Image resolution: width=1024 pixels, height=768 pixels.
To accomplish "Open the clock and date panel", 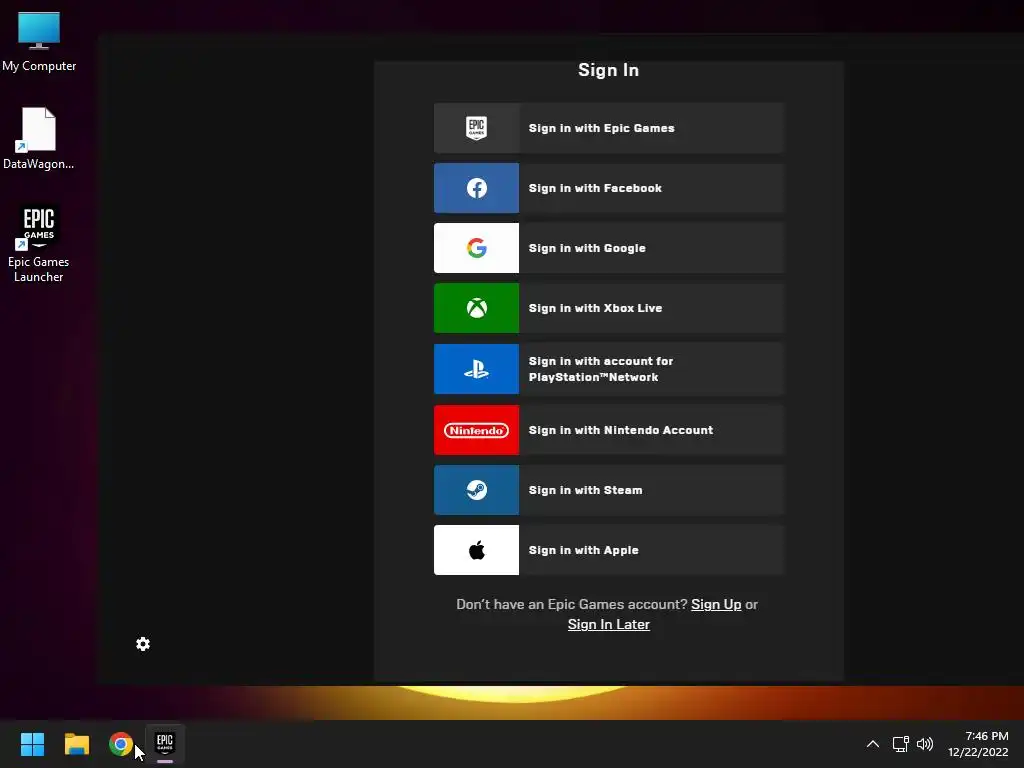I will 978,744.
